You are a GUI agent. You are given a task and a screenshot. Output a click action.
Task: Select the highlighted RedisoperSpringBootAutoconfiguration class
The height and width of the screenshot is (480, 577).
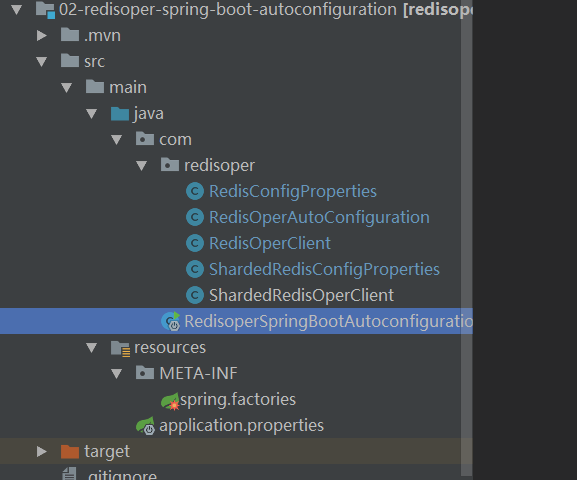pyautogui.click(x=328, y=321)
